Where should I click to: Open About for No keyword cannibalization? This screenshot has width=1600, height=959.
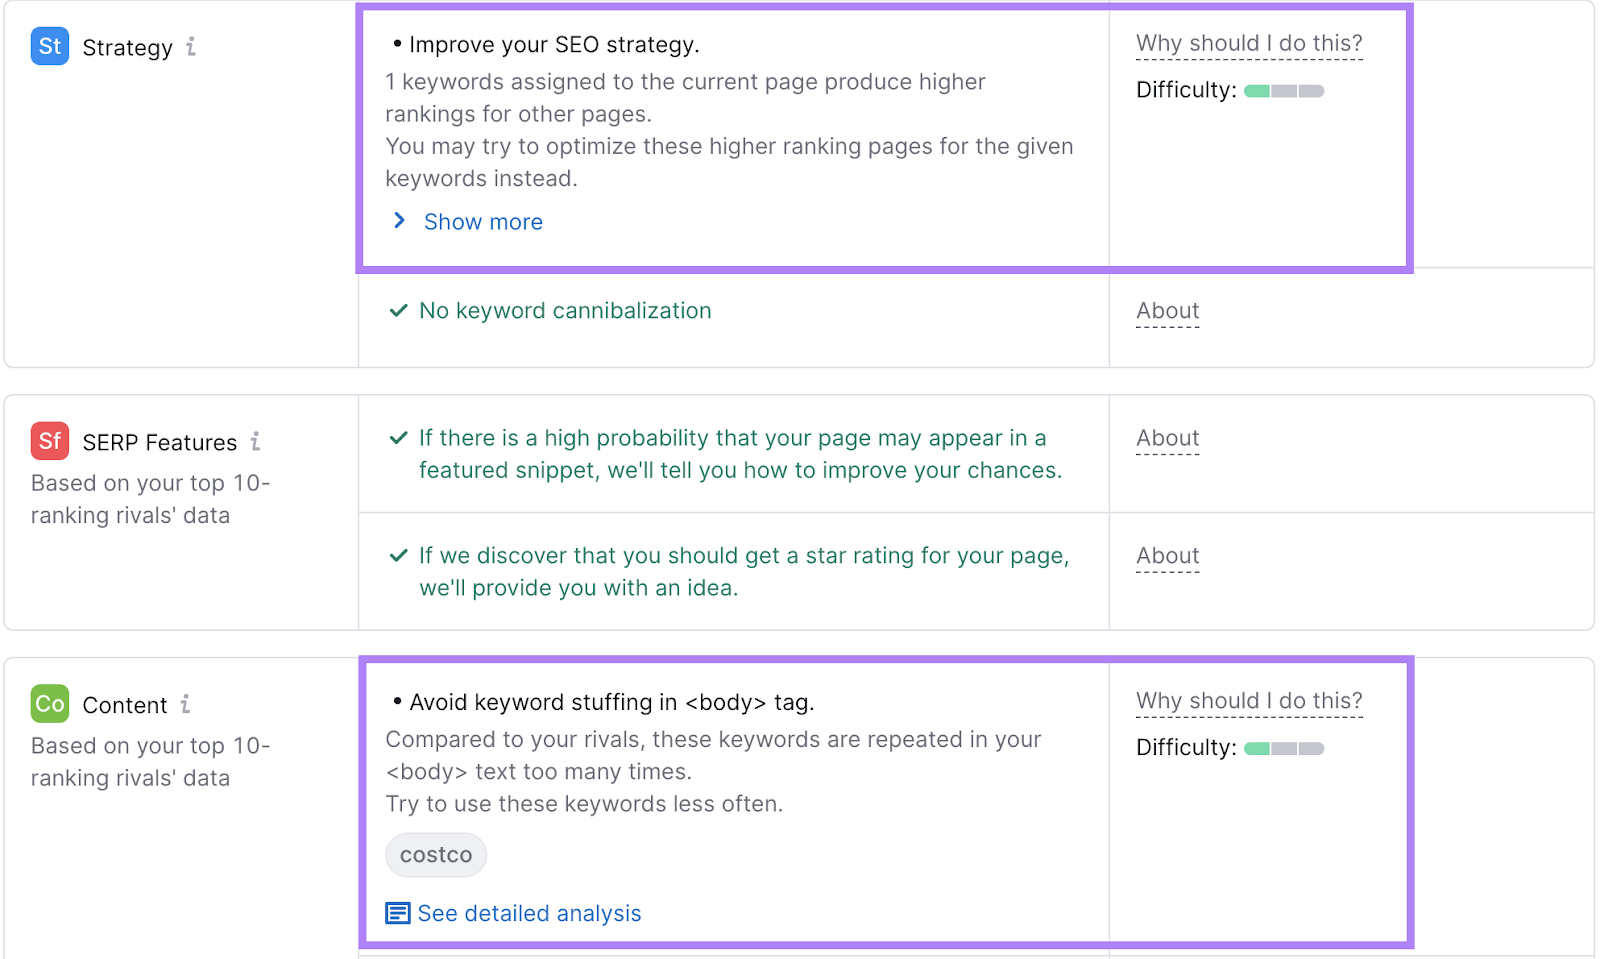click(x=1167, y=311)
